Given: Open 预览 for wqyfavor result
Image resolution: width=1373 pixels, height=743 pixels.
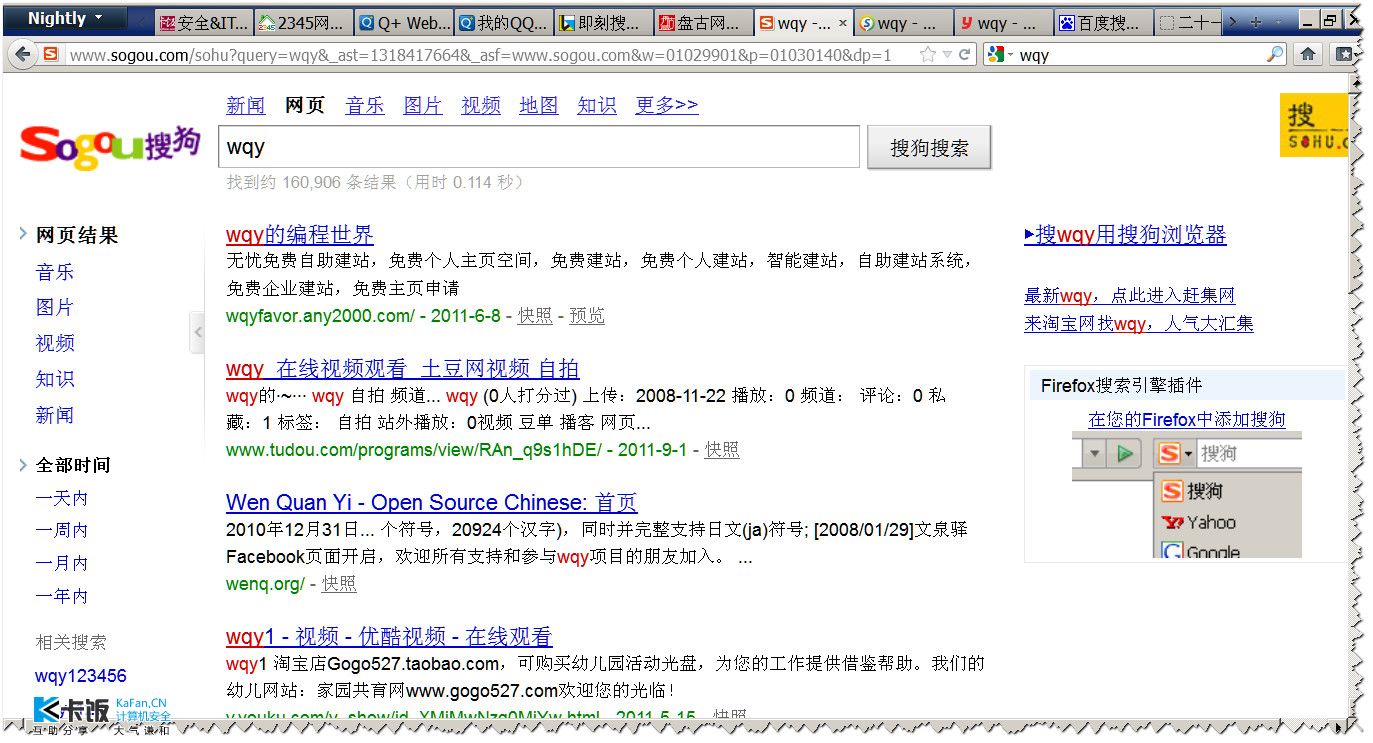Looking at the screenshot, I should click(587, 316).
